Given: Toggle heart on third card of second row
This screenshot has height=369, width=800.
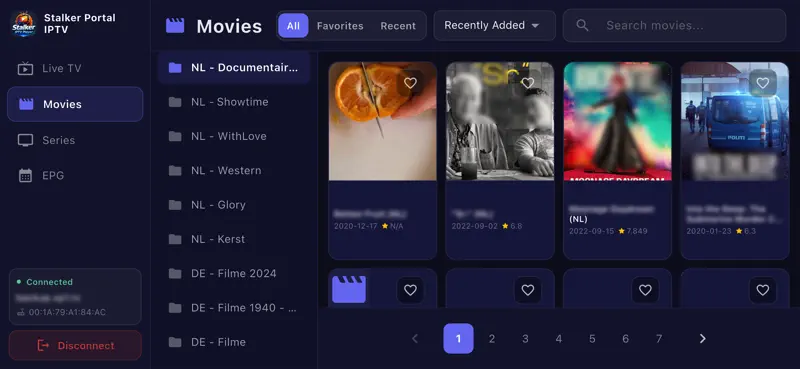Looking at the screenshot, I should click(x=645, y=290).
